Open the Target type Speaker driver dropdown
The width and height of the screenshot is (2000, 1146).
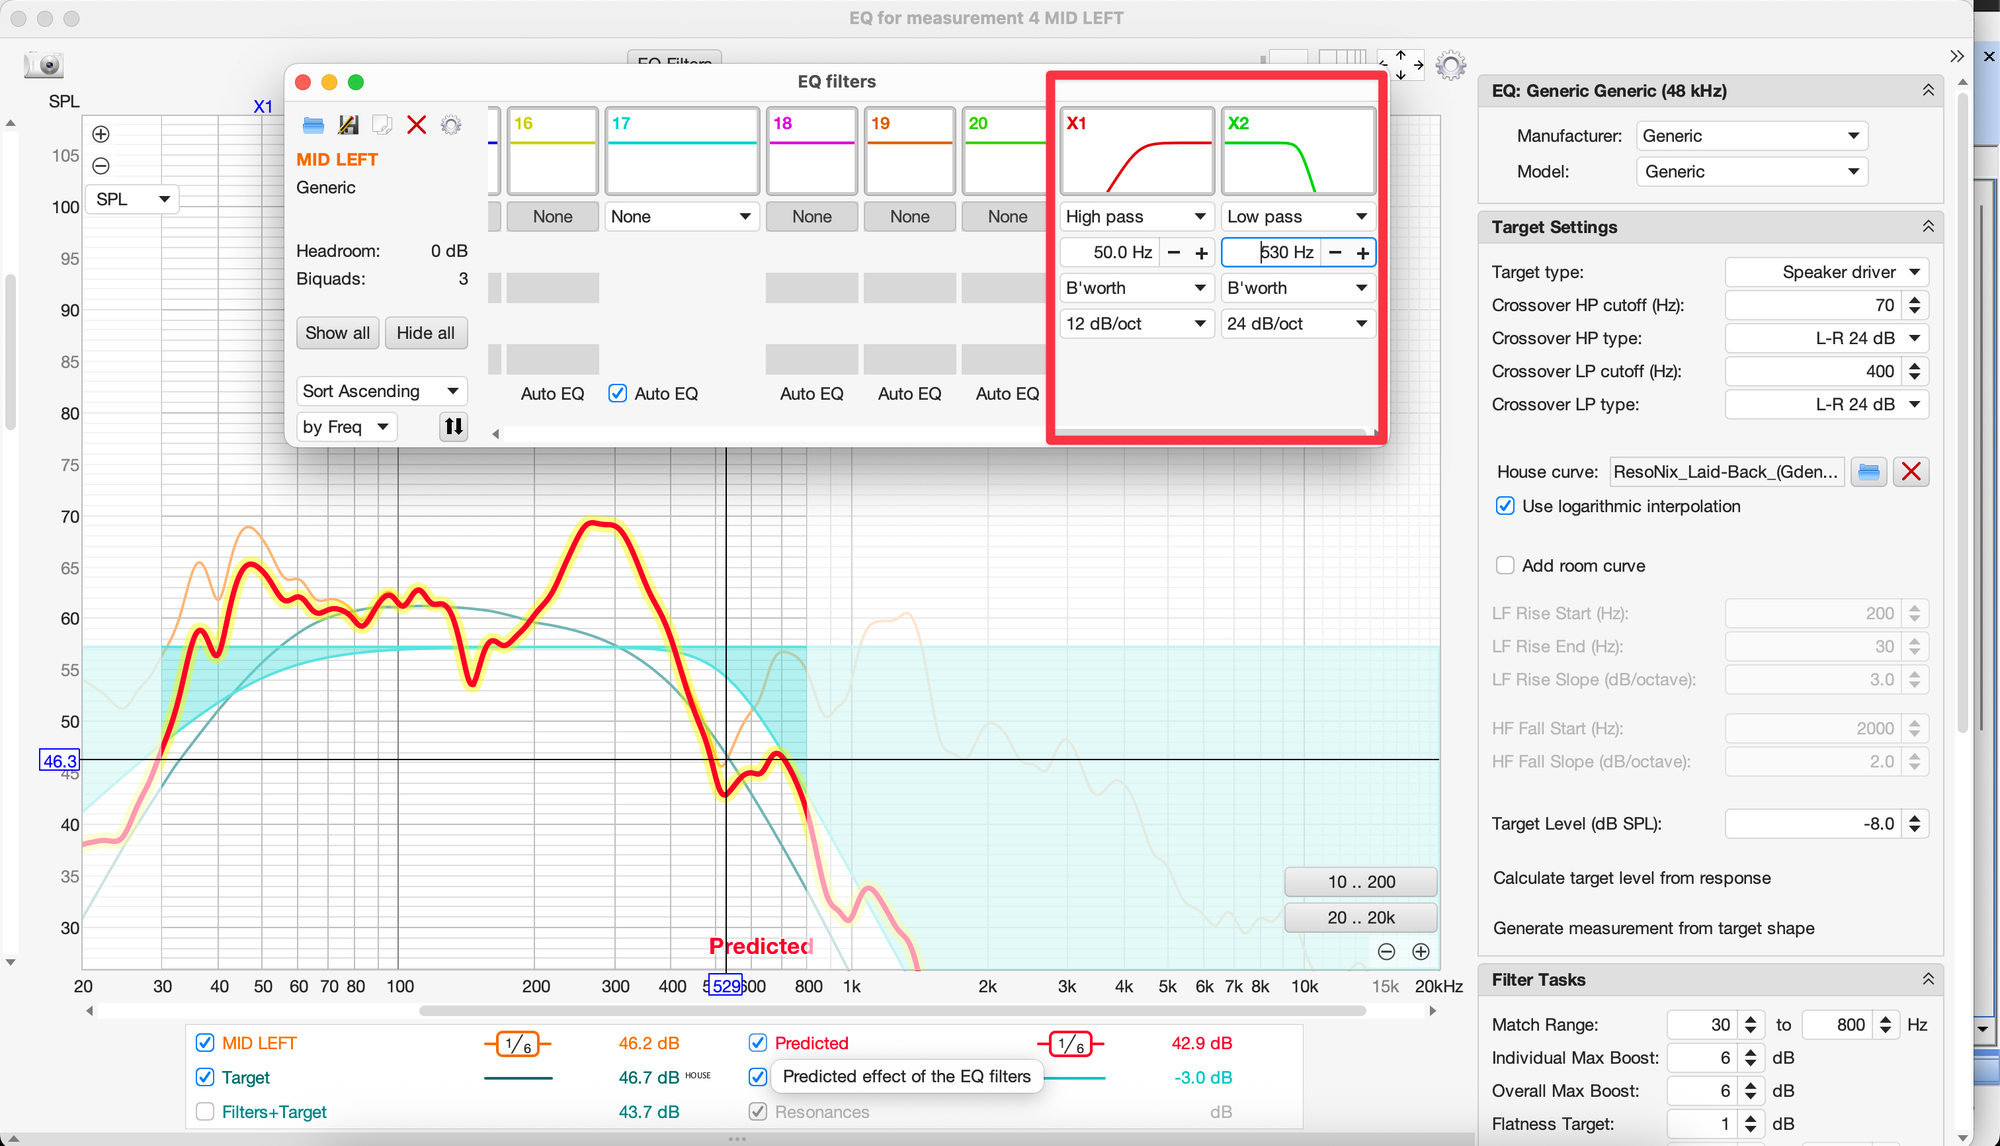click(1826, 272)
